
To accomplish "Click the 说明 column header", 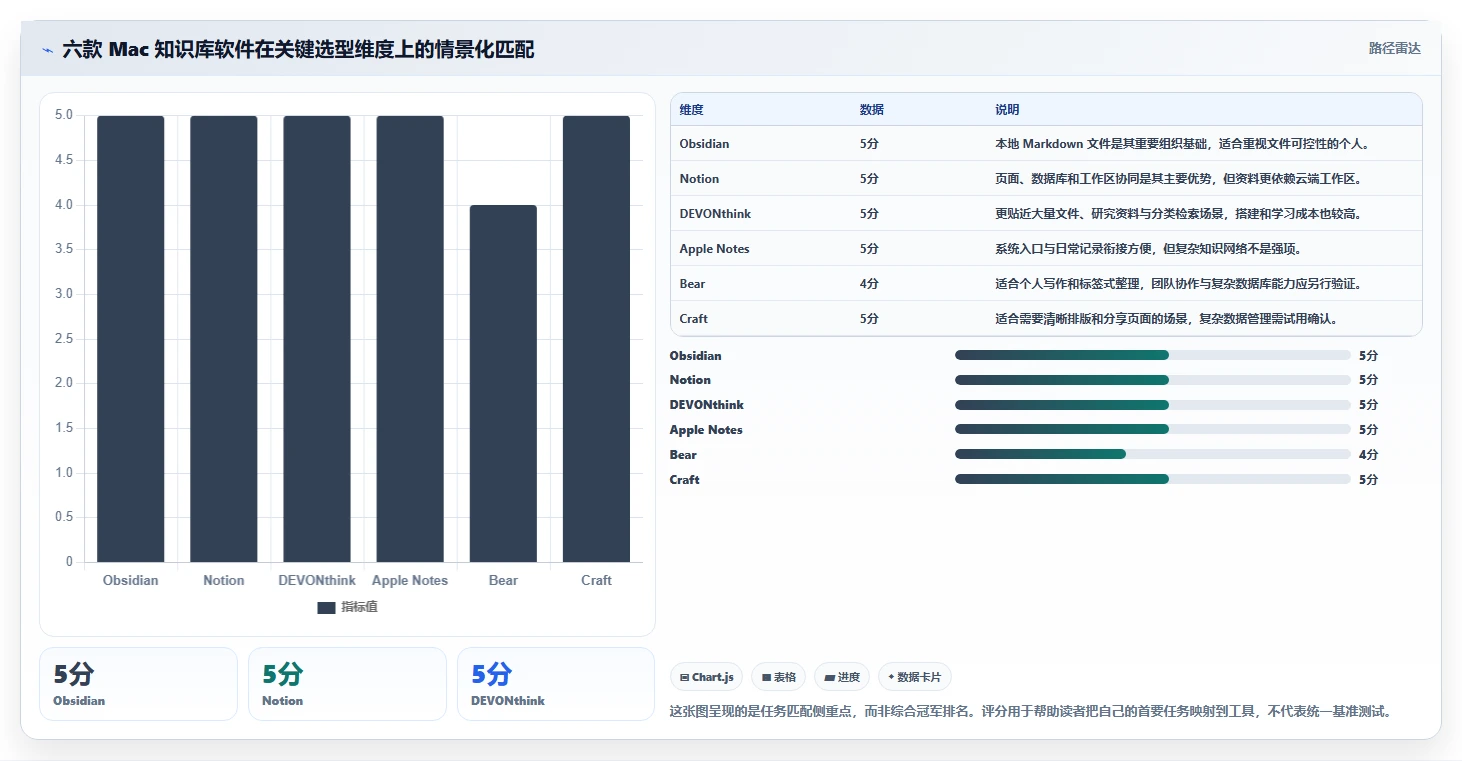I will (x=1007, y=110).
